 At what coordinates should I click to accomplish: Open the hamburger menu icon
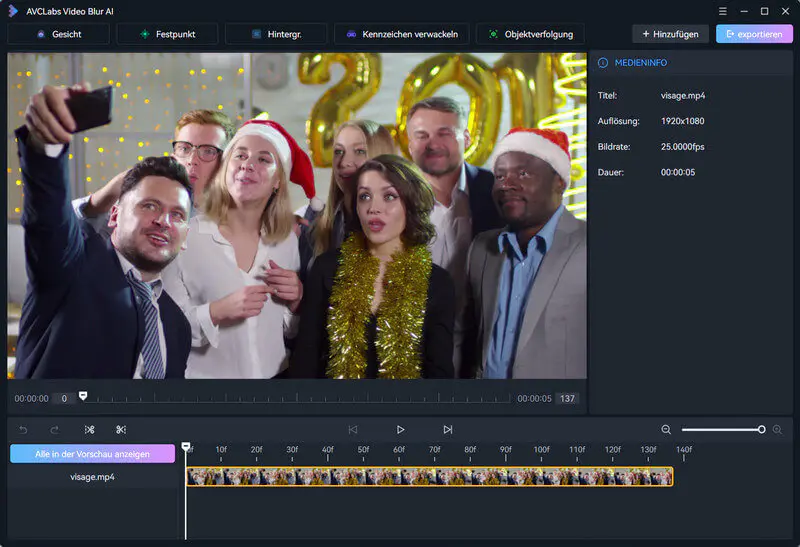click(x=722, y=11)
